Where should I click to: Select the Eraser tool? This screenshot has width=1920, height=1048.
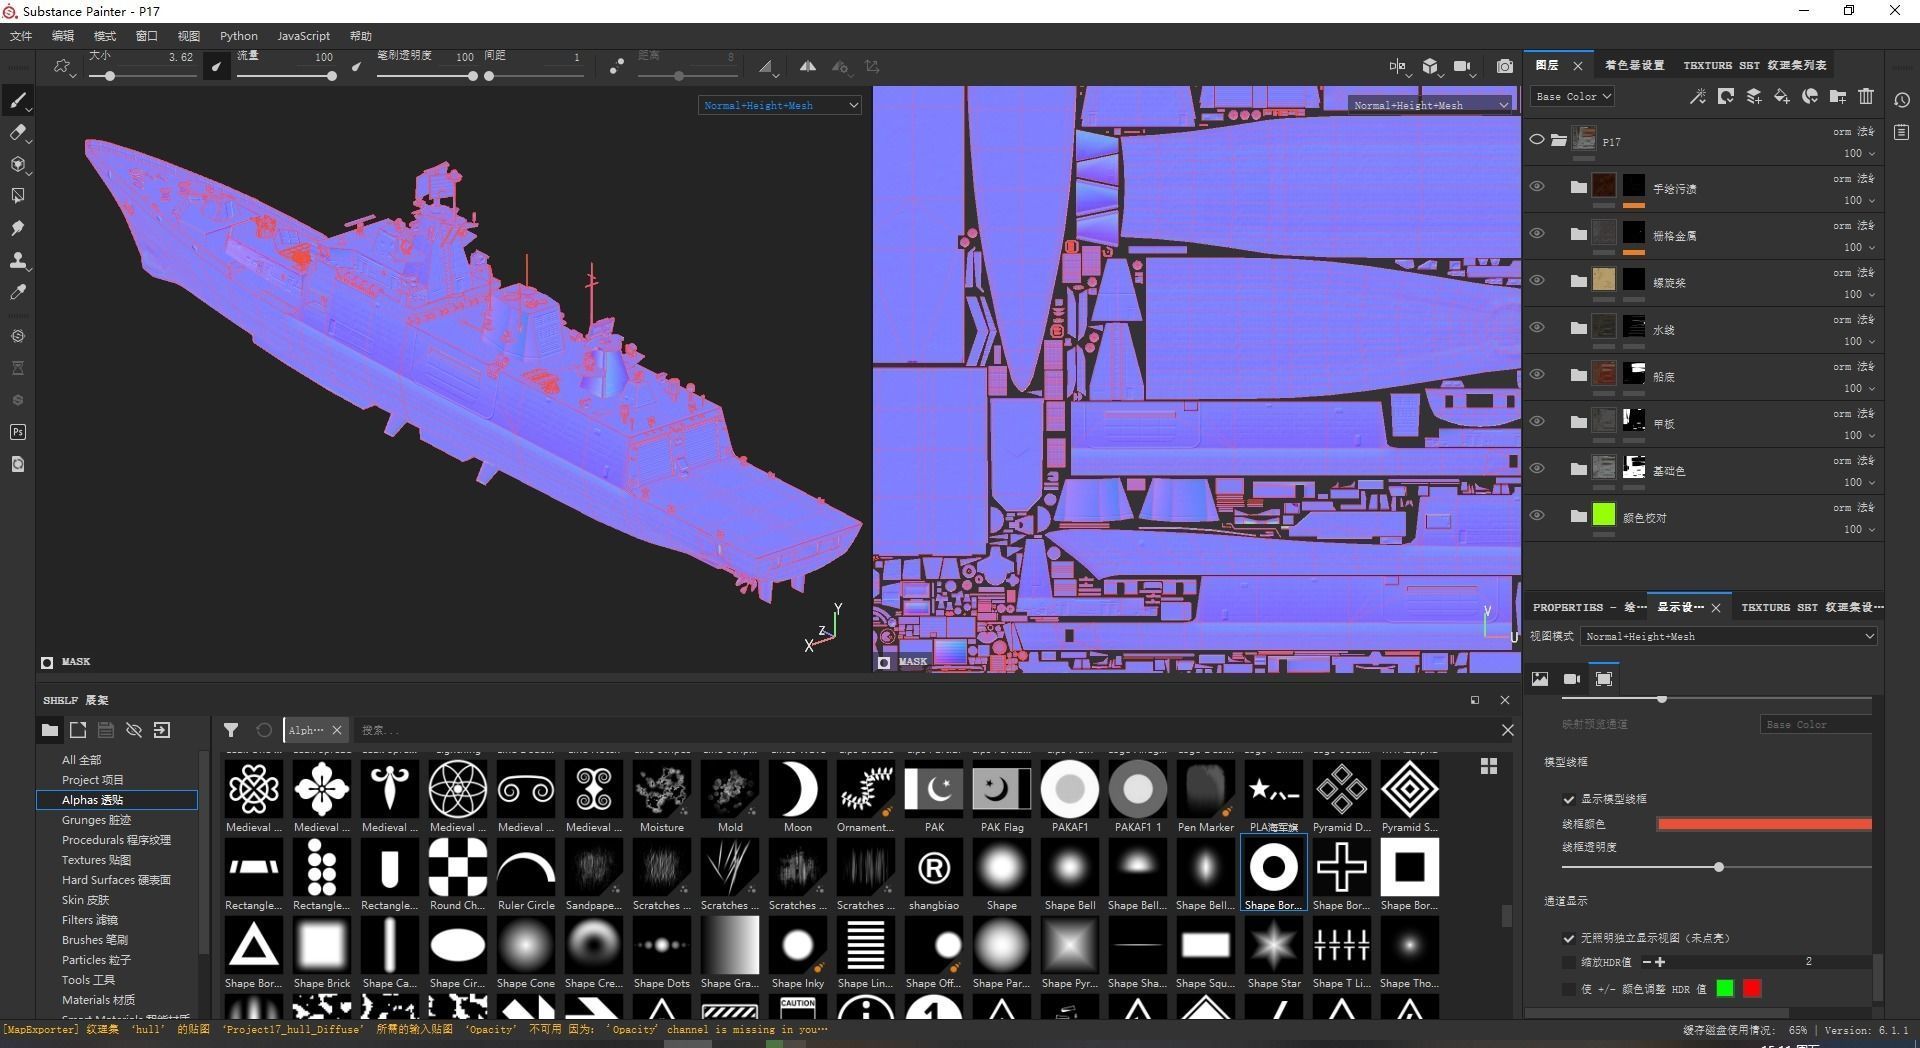pyautogui.click(x=17, y=132)
